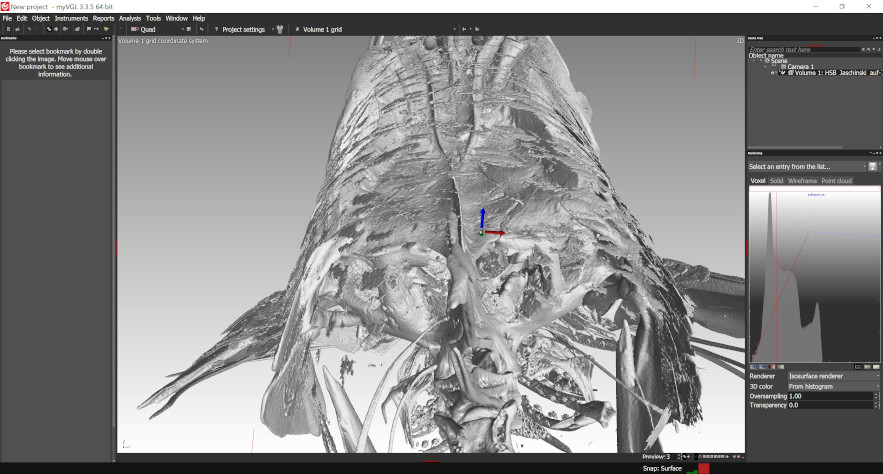Switch to the Wireframe tab
The width and height of the screenshot is (883, 474).
tap(802, 181)
